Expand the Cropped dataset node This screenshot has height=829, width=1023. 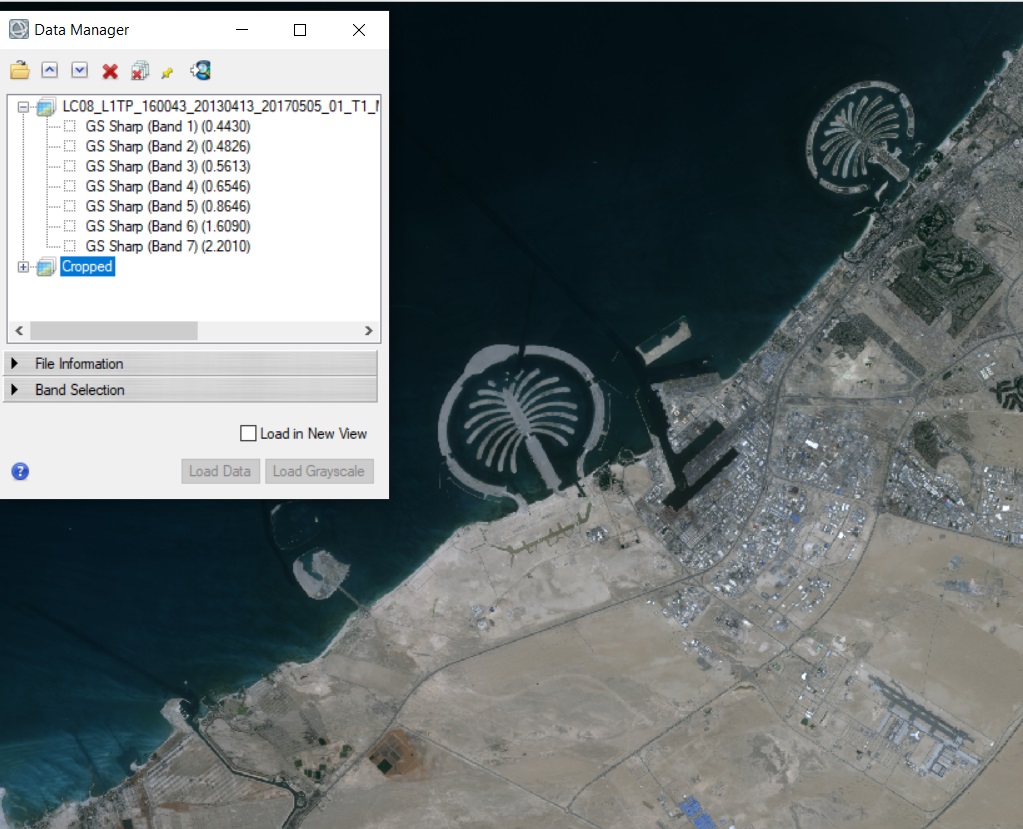pos(23,267)
